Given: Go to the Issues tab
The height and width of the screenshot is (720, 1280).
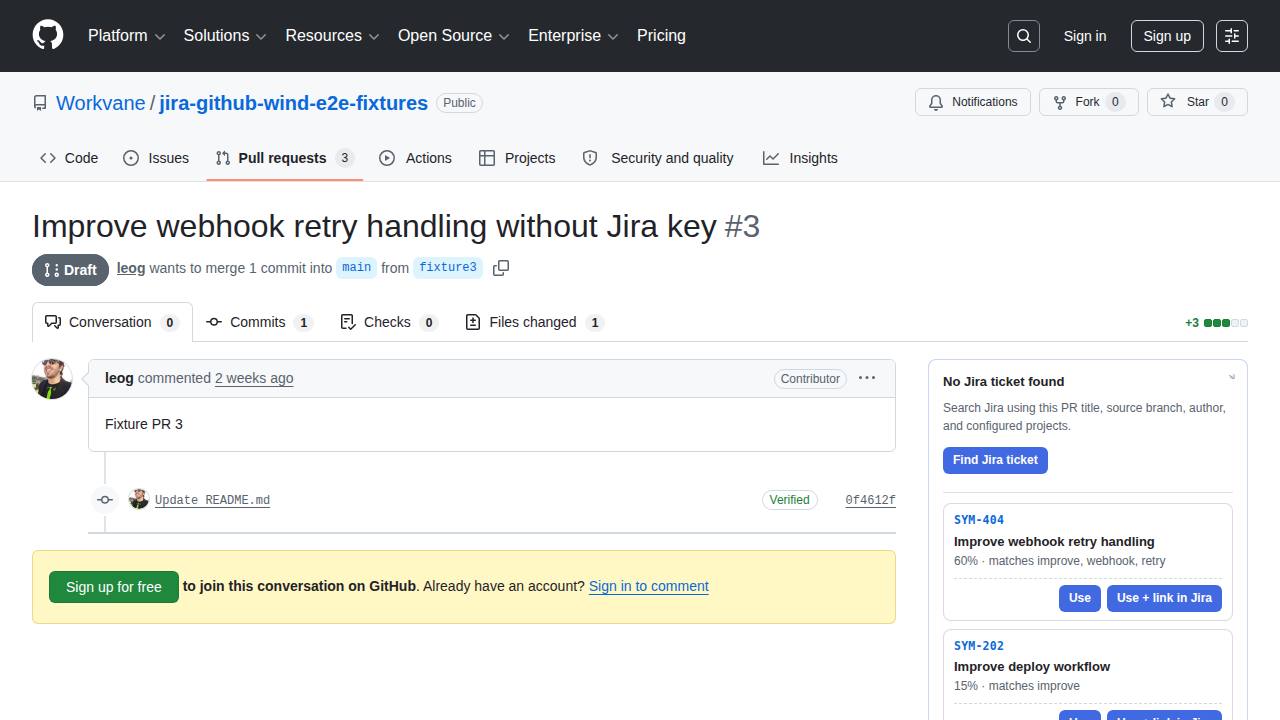Looking at the screenshot, I should 156,158.
